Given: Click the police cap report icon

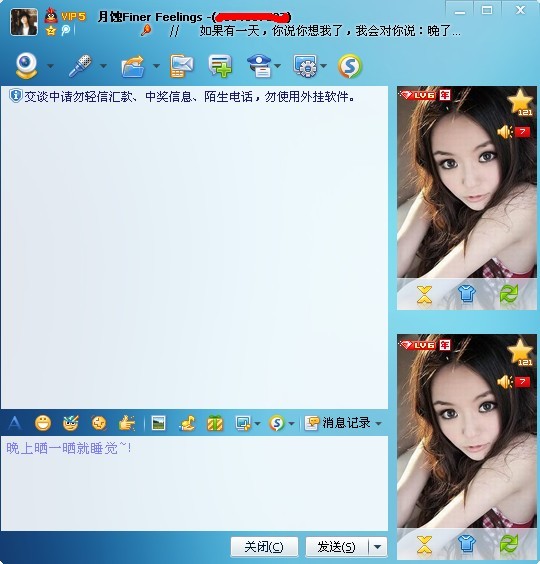Looking at the screenshot, I should [x=259, y=66].
